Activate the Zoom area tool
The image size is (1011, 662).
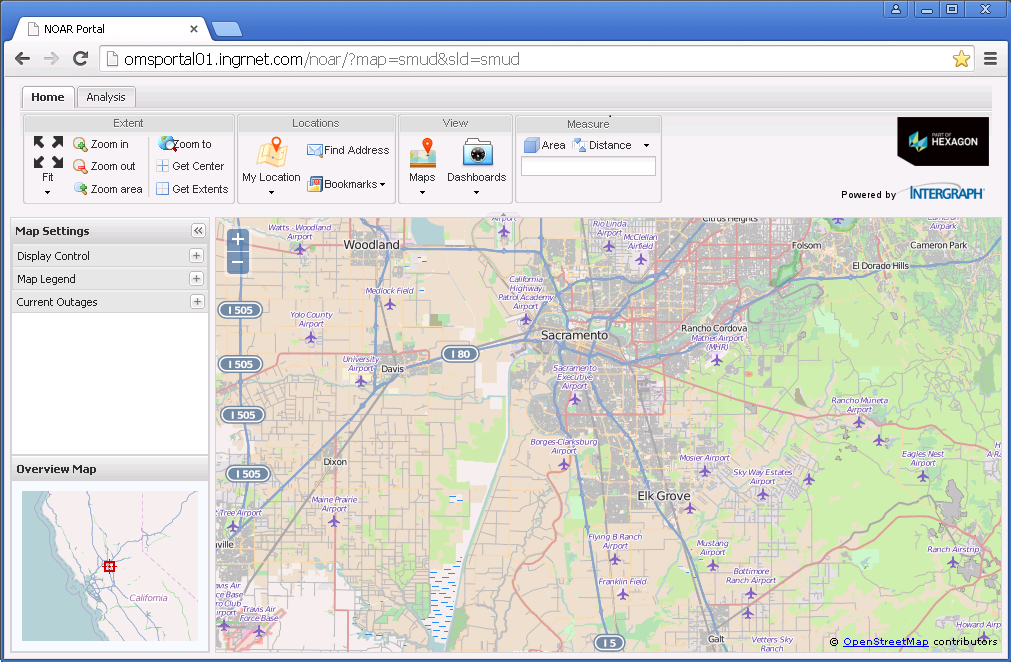pyautogui.click(x=107, y=189)
